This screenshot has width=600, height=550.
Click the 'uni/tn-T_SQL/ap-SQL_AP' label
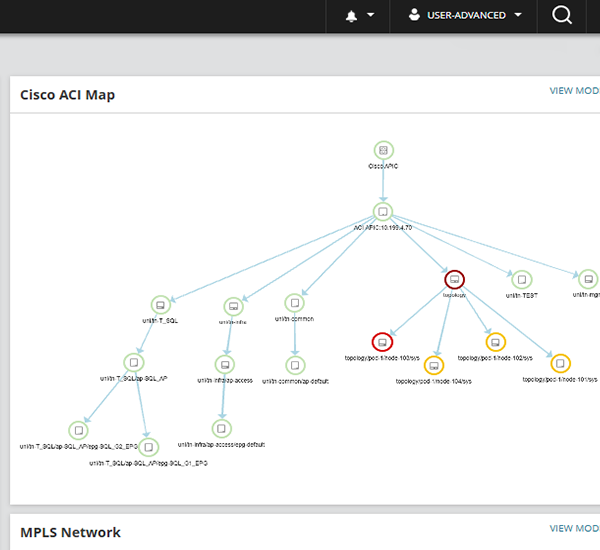134,379
